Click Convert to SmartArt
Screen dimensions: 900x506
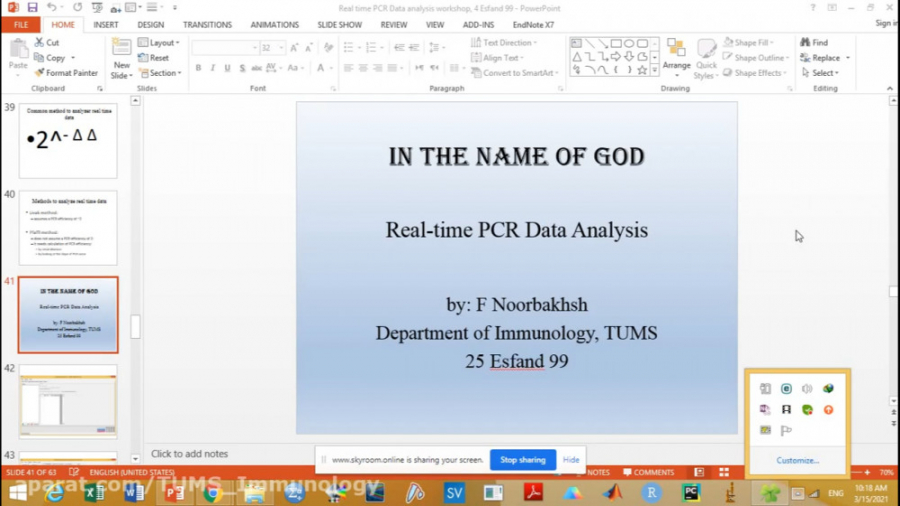tap(514, 73)
